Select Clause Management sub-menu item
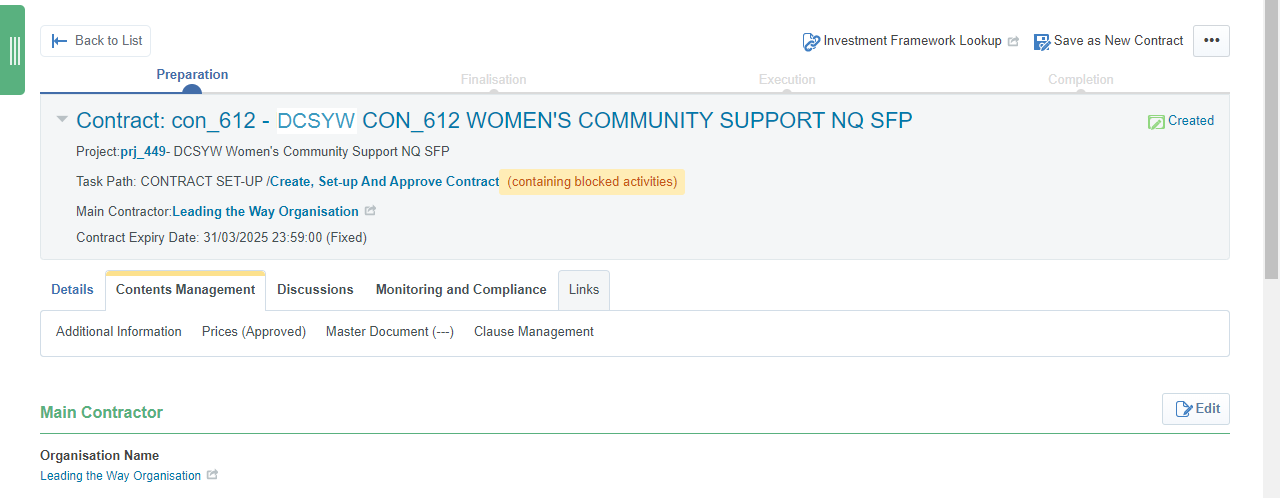1280x498 pixels. 534,332
